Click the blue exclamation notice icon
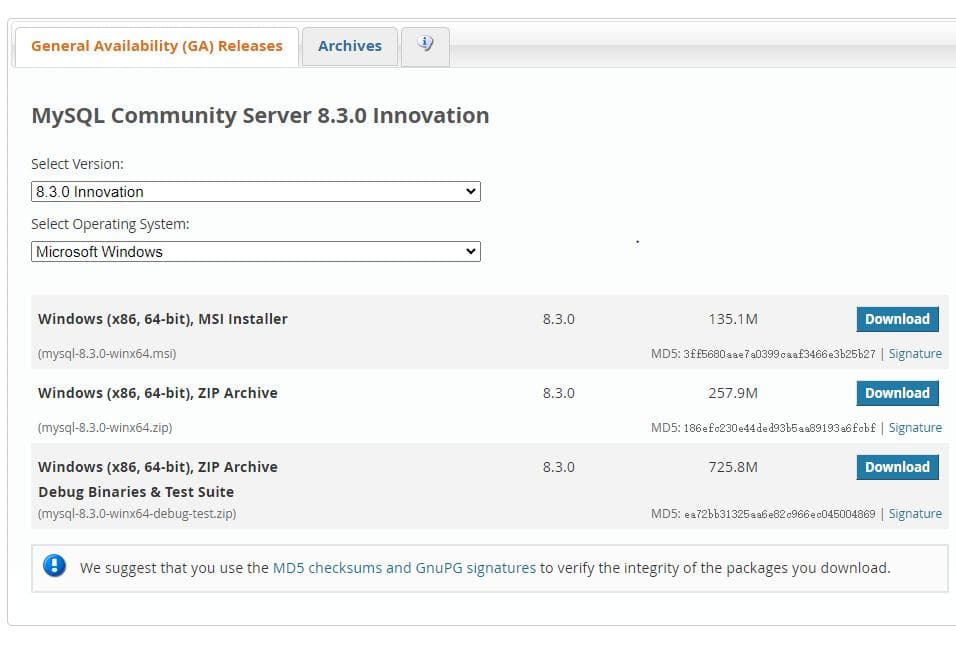Screen dimensions: 956x646 [54, 566]
